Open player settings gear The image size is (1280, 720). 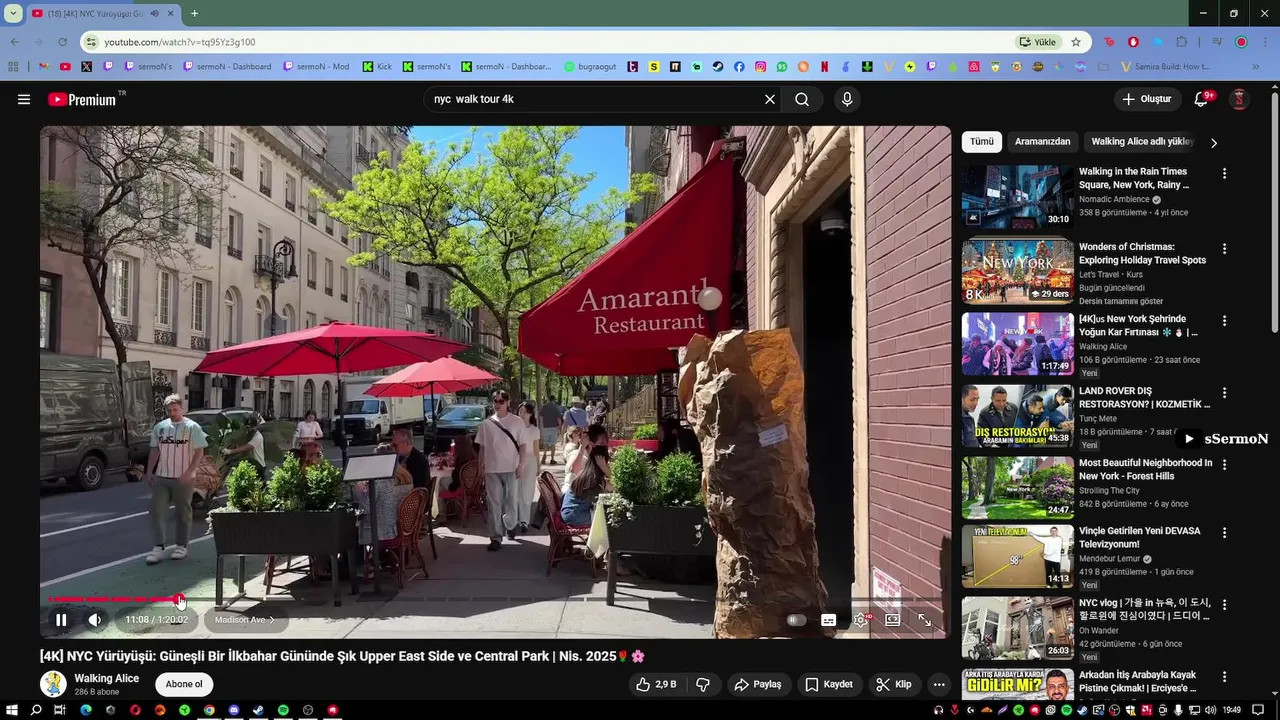[861, 620]
